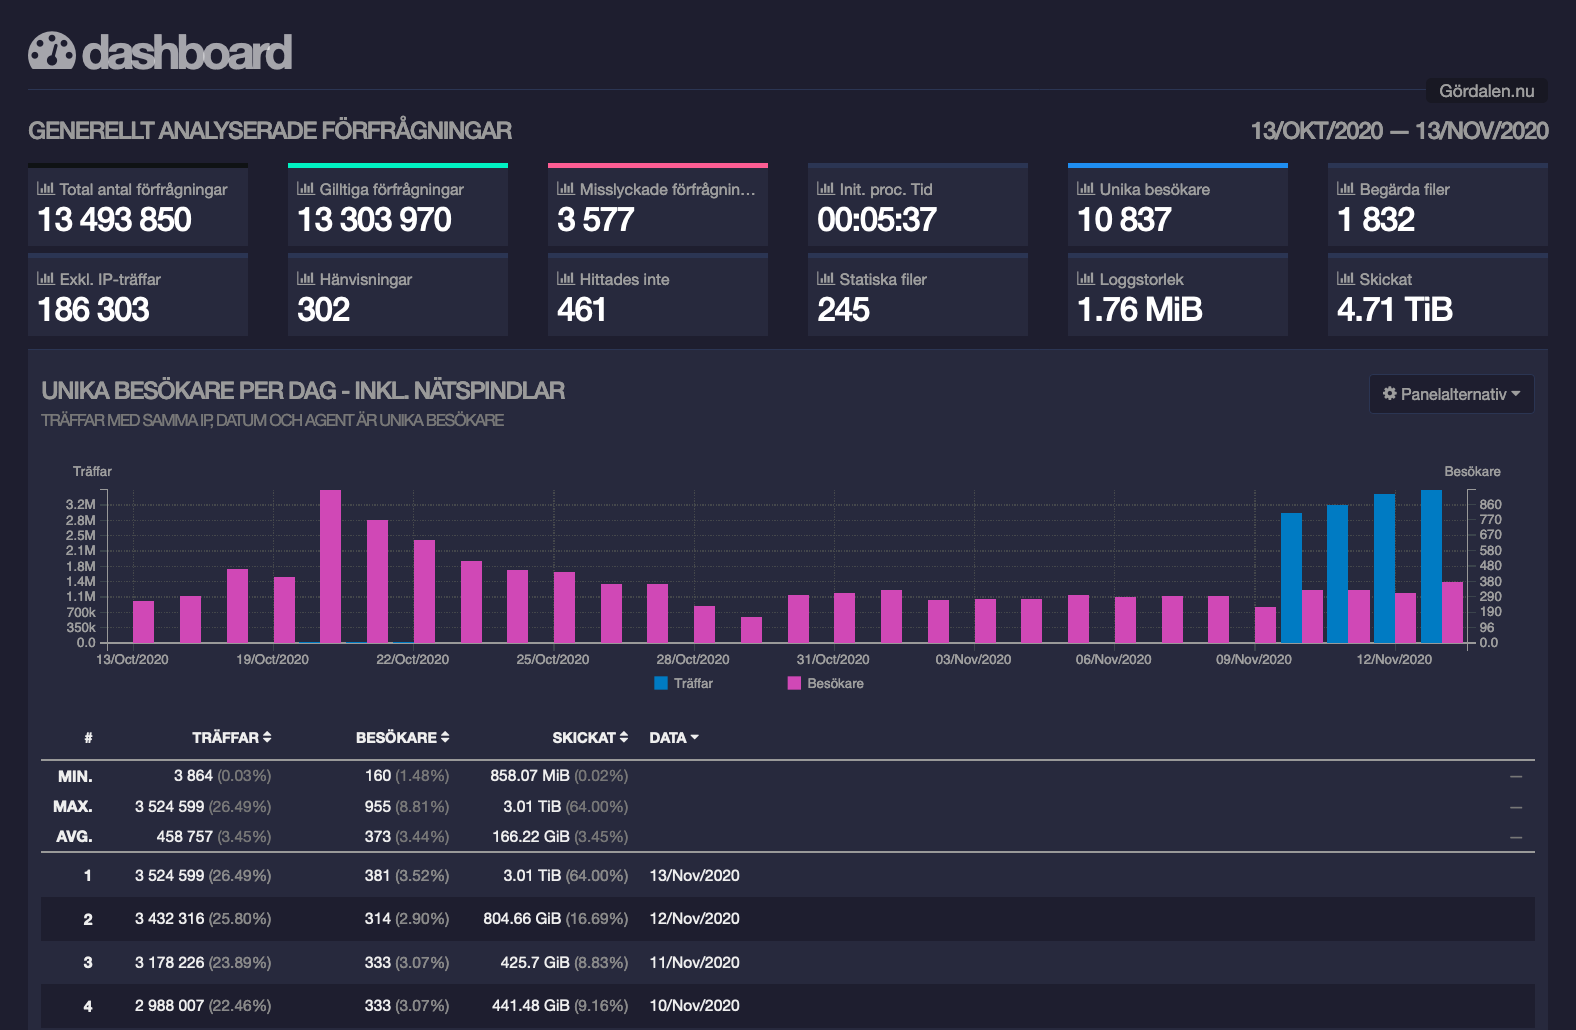Viewport: 1576px width, 1030px height.
Task: Open the Panelalternativ dropdown
Action: tap(1451, 394)
